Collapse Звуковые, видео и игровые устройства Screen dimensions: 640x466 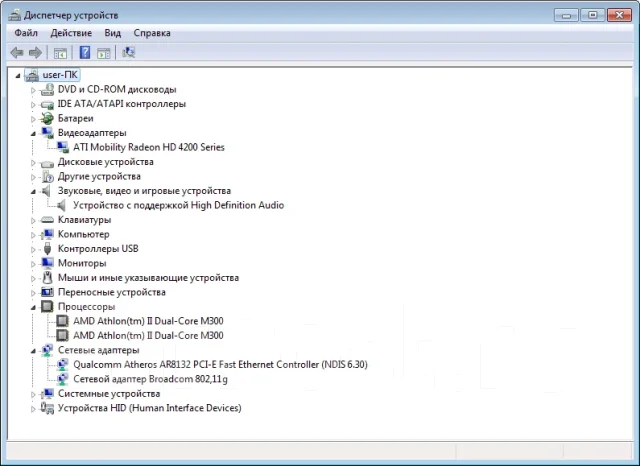coord(33,192)
